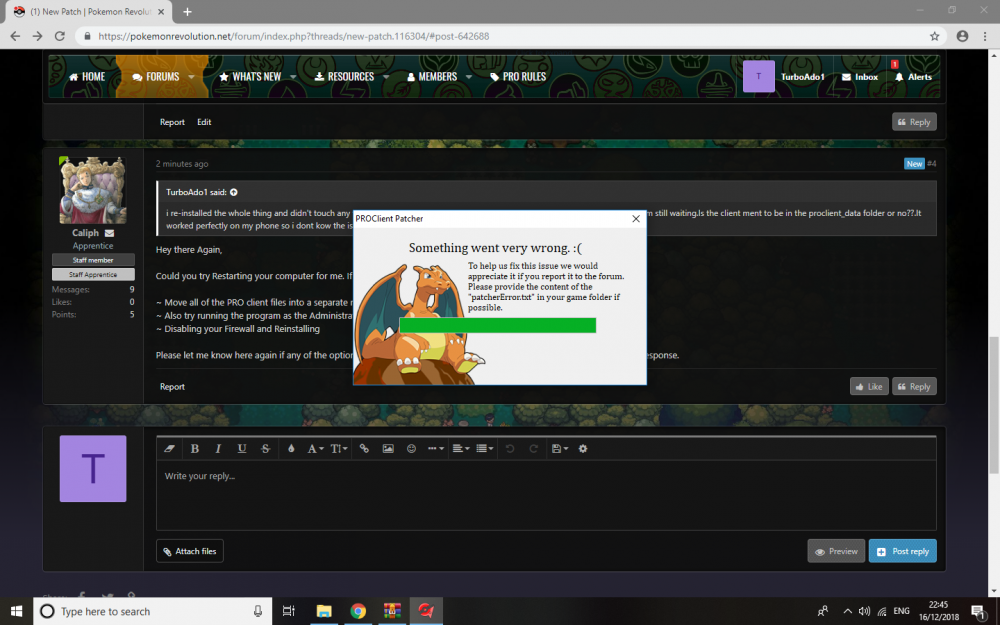Open Chrome from the Windows taskbar
This screenshot has height=625, width=1000.
pyautogui.click(x=358, y=611)
